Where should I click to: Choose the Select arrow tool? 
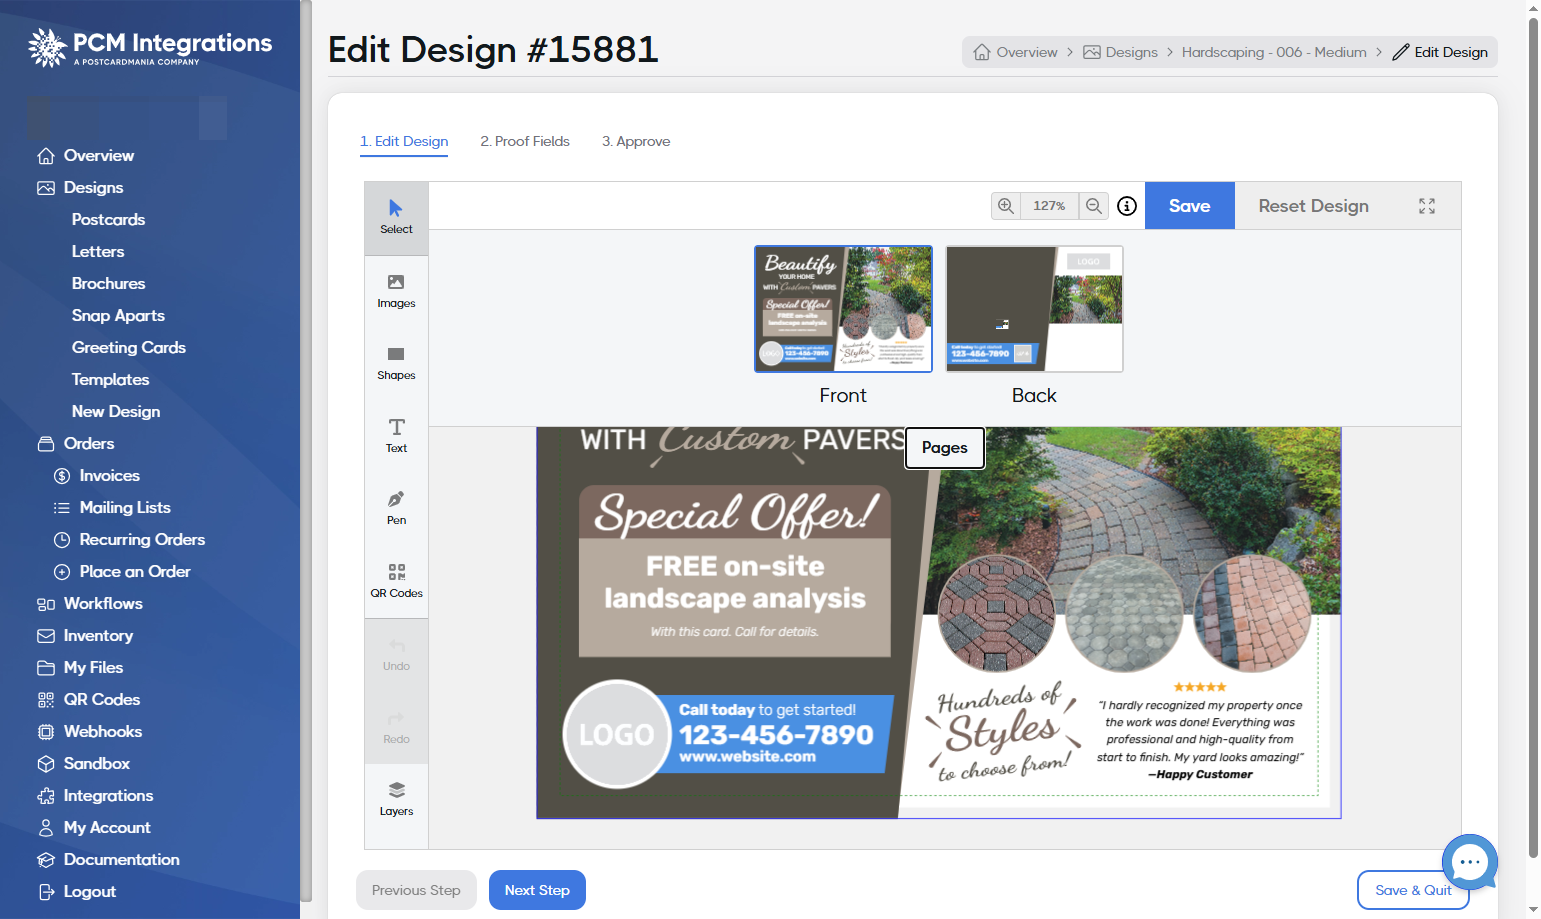(x=396, y=218)
